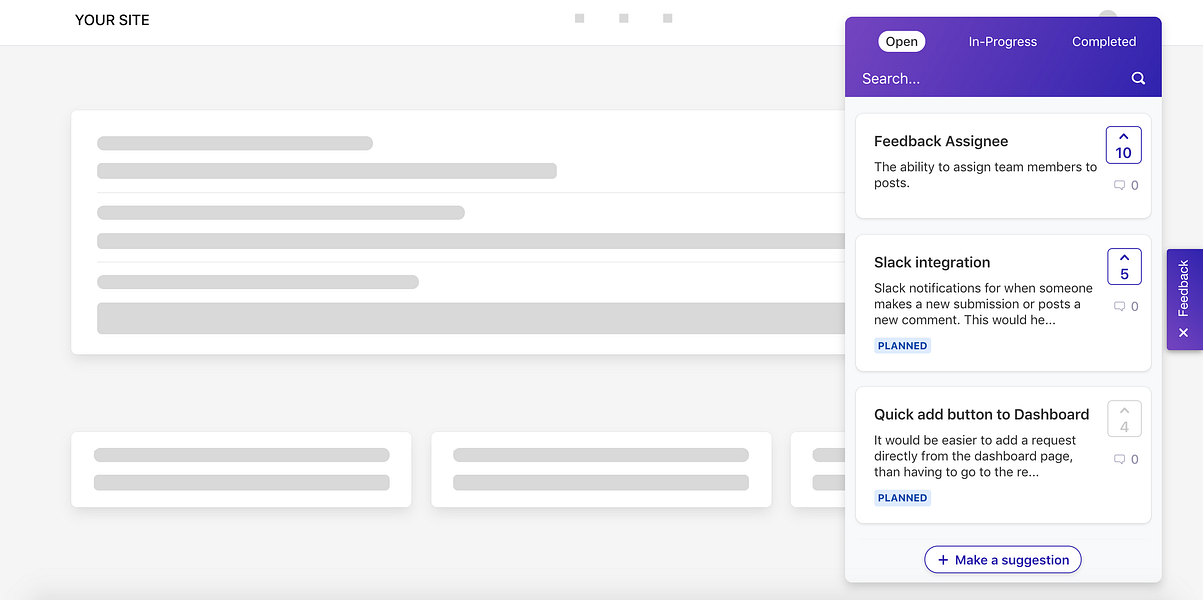Click the Feedback vertical side tab label
The height and width of the screenshot is (600, 1203).
tap(1184, 288)
